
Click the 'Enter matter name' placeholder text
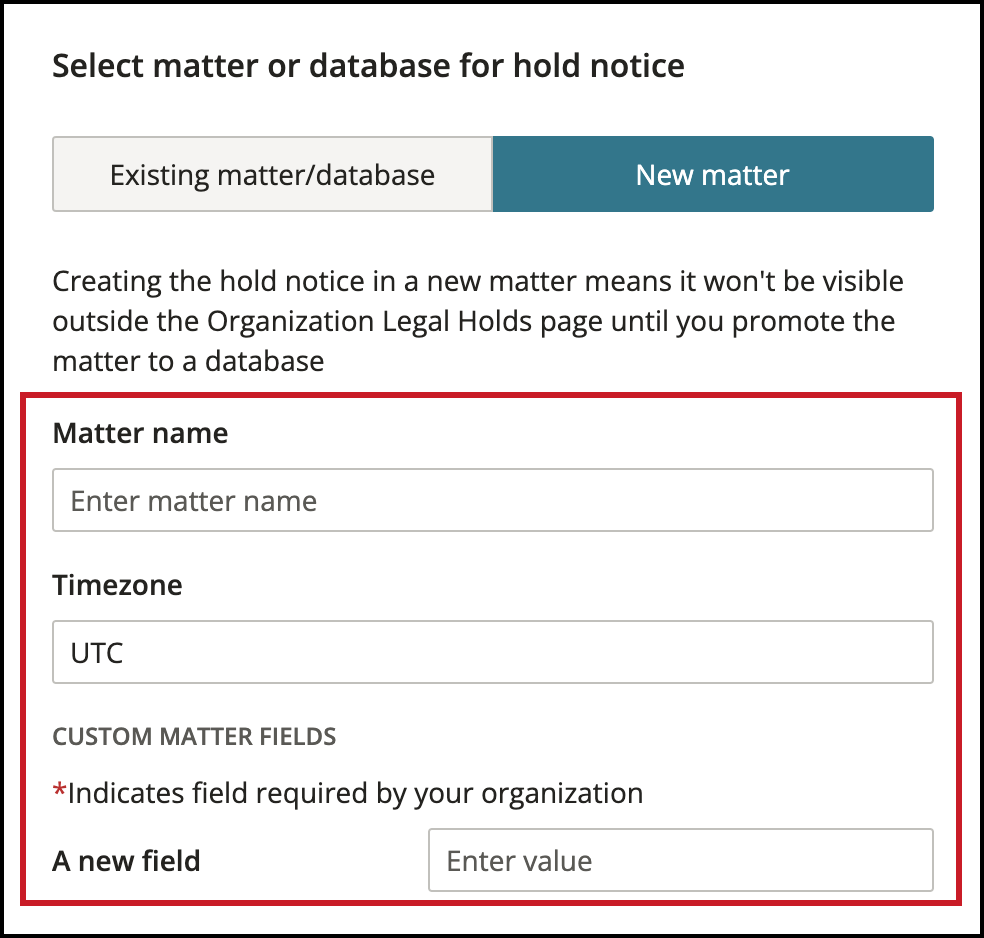pyautogui.click(x=194, y=501)
